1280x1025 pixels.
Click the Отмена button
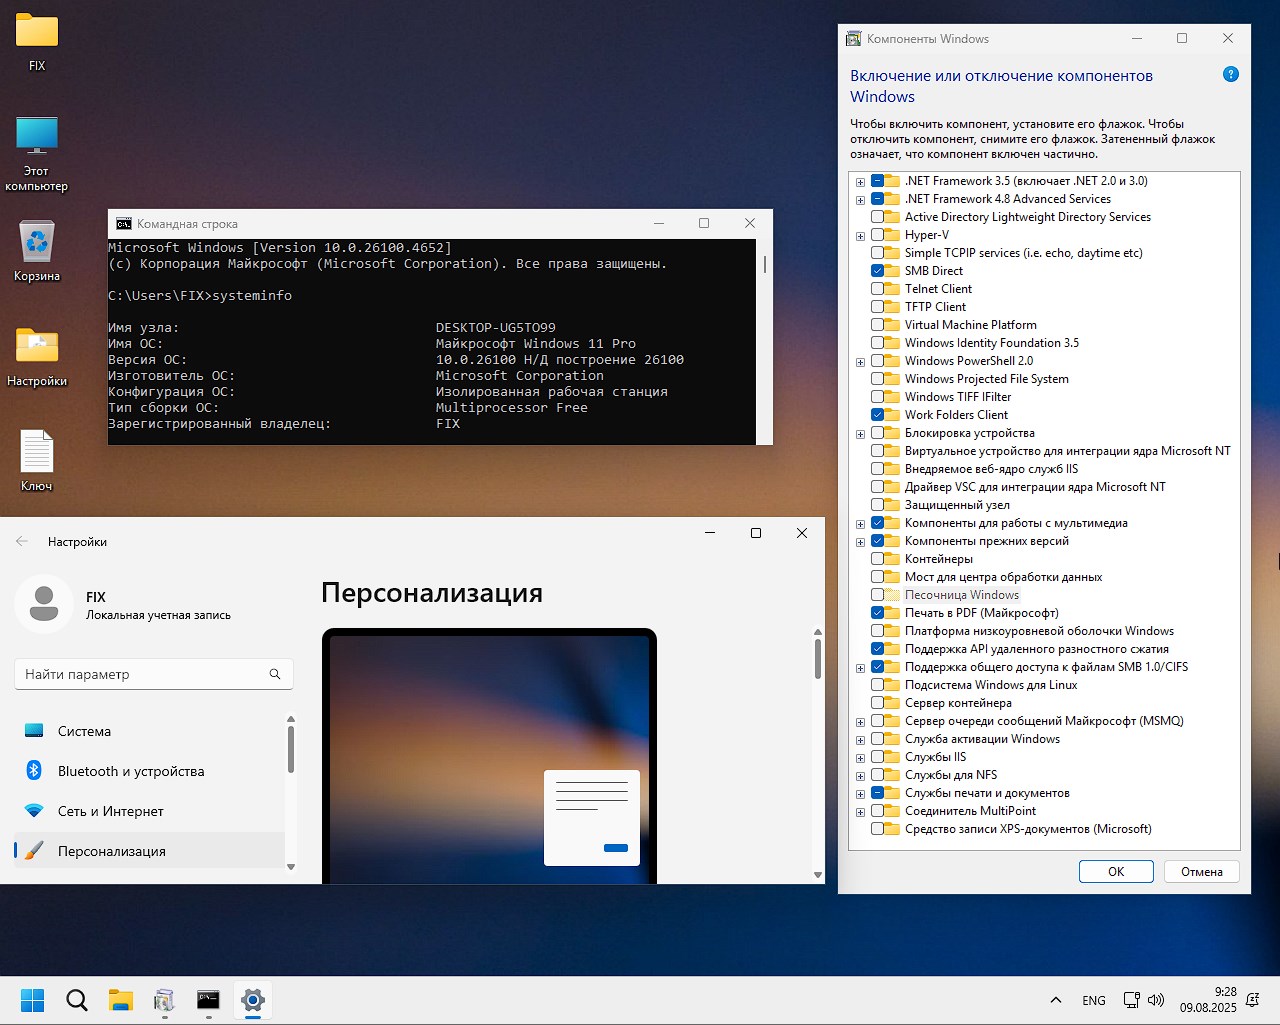pos(1201,872)
